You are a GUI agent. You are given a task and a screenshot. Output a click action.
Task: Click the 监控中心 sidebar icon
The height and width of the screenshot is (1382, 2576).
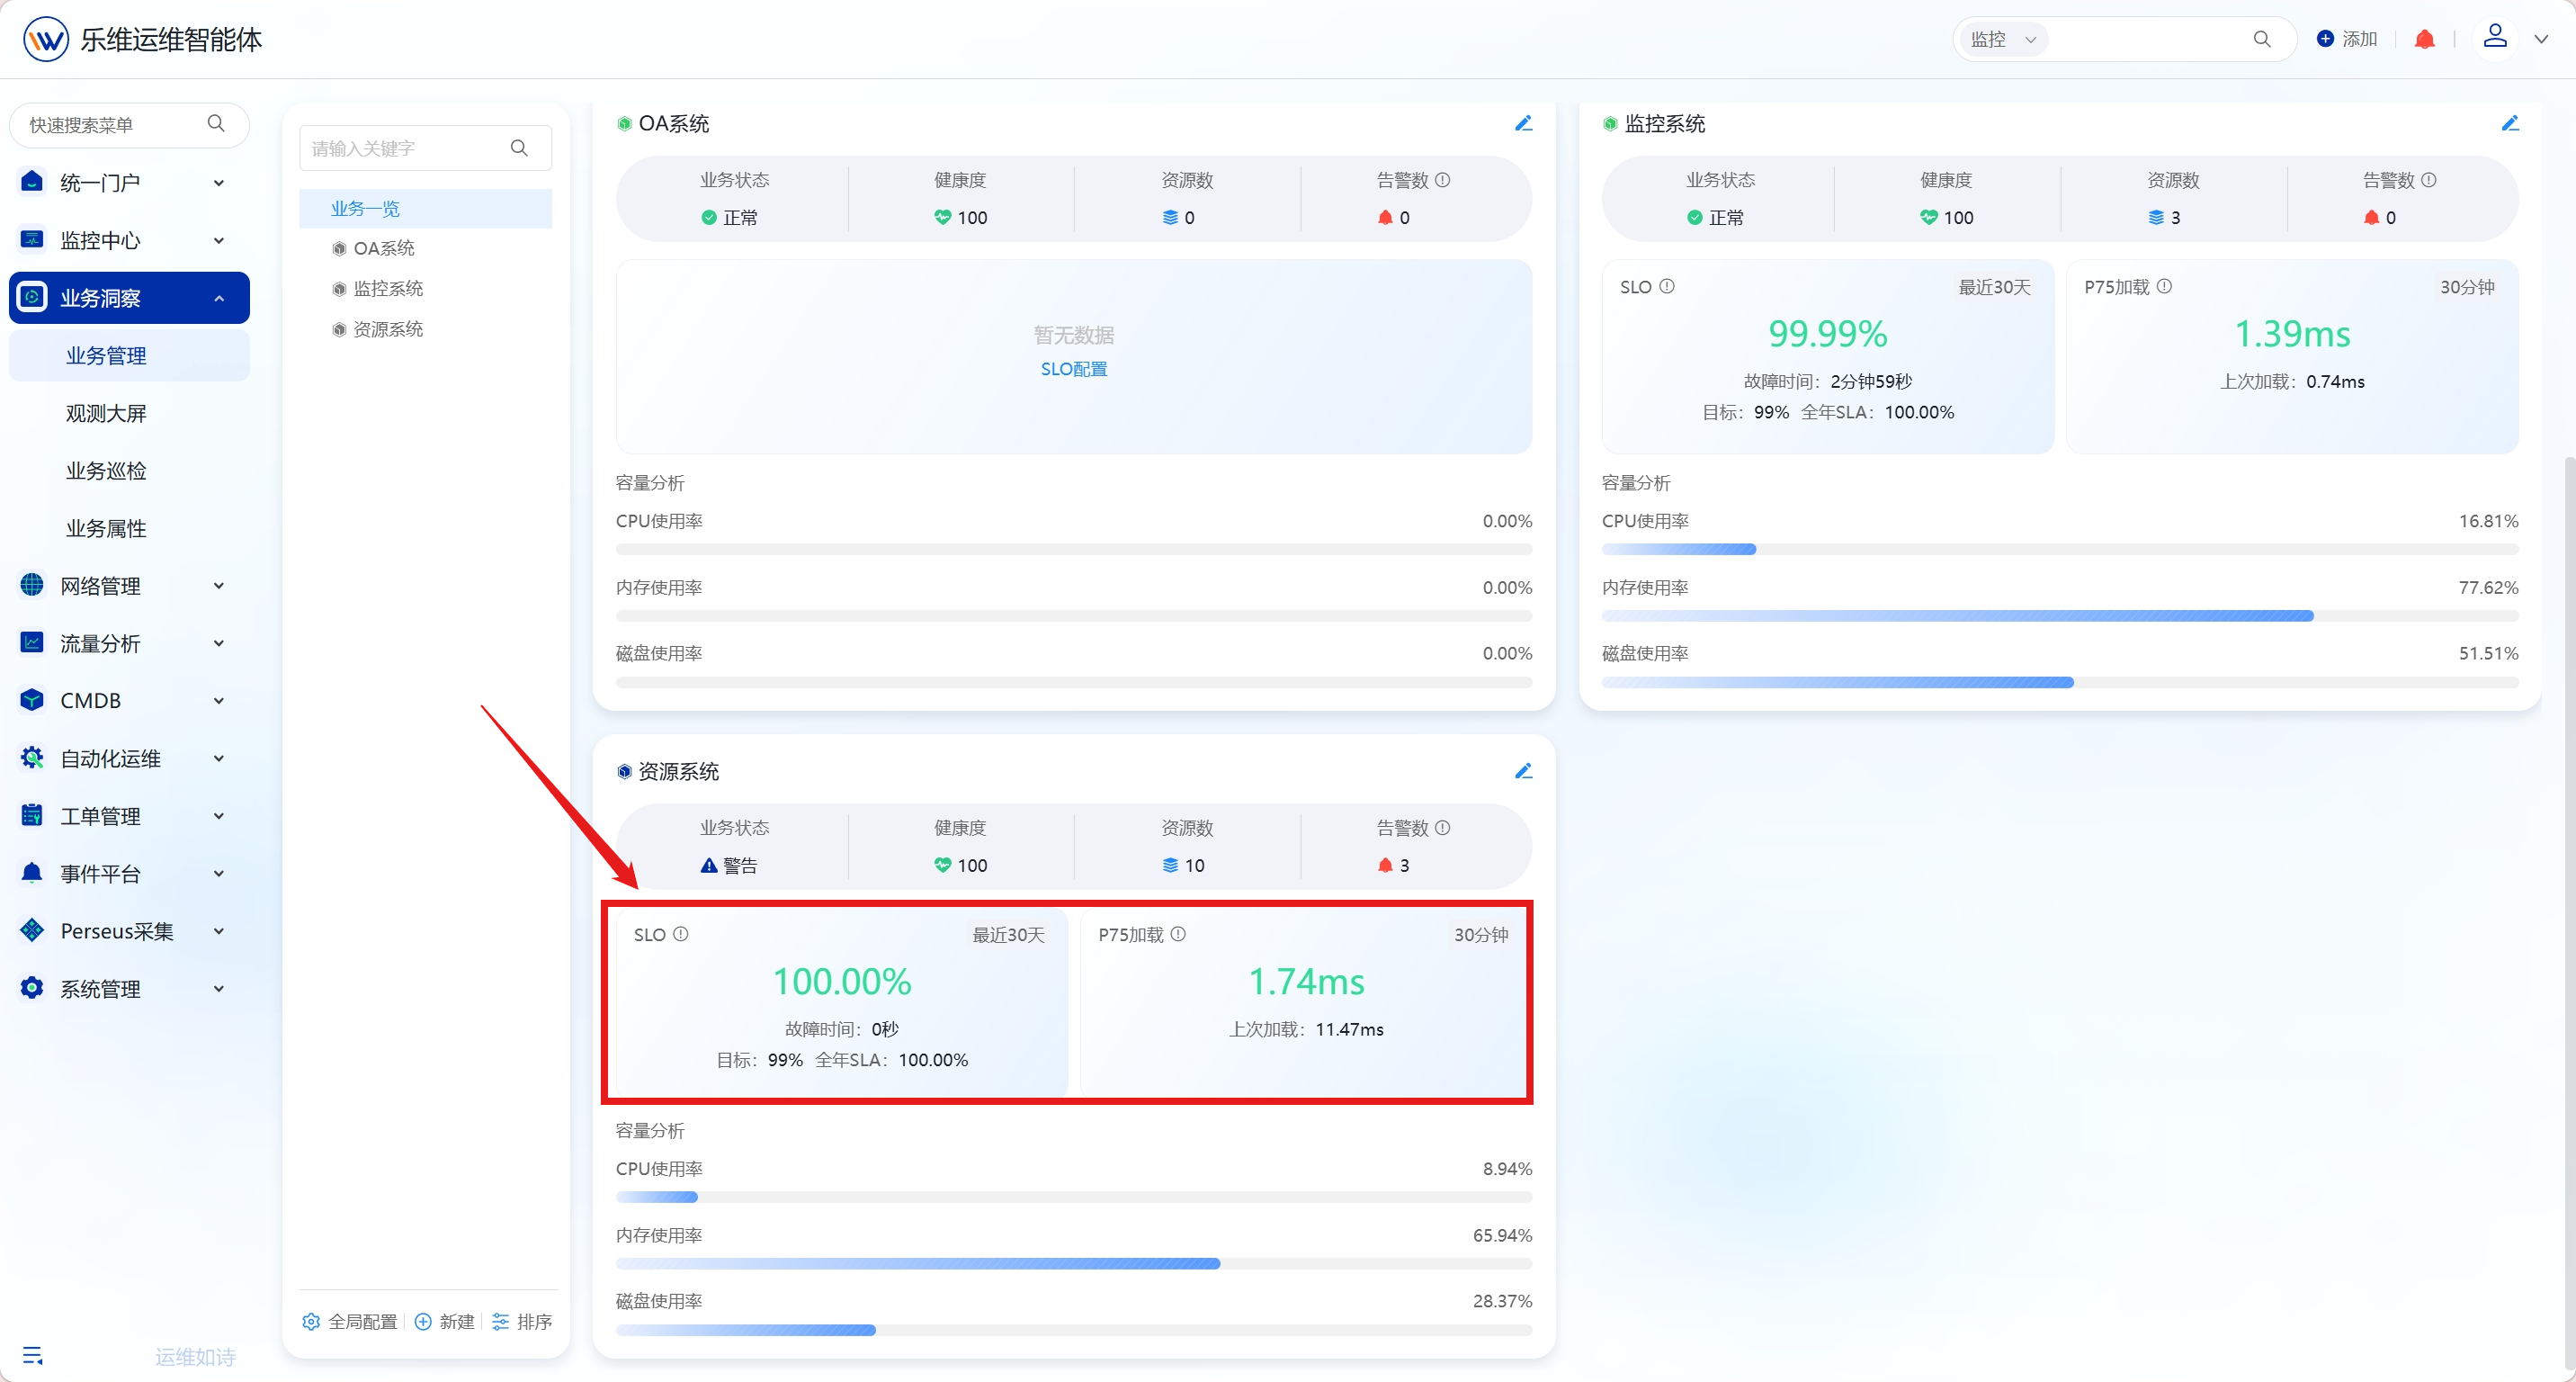(32, 239)
